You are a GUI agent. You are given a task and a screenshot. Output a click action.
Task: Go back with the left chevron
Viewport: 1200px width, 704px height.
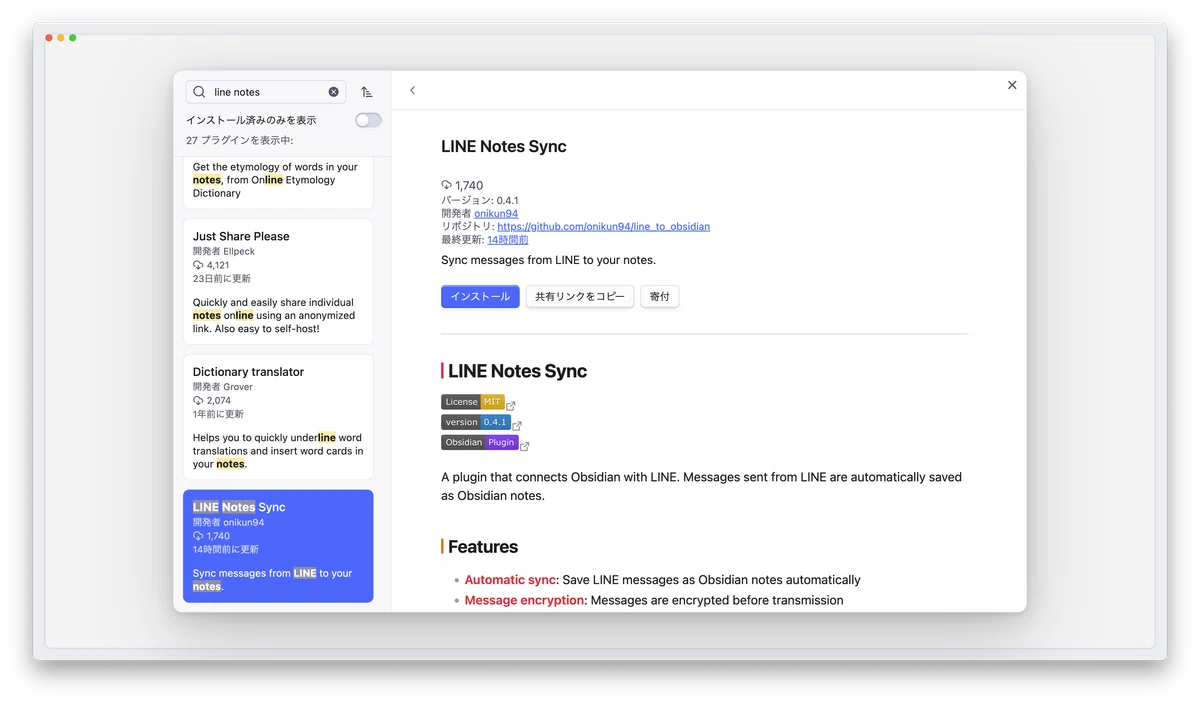click(x=412, y=91)
